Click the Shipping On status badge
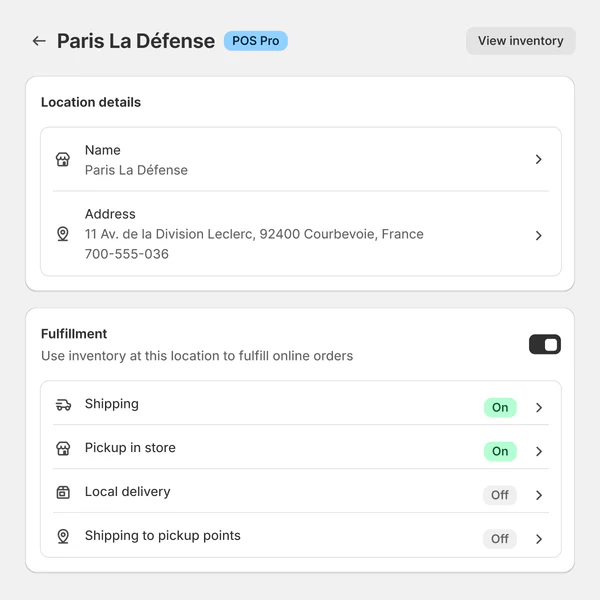This screenshot has height=600, width=600. click(x=500, y=407)
